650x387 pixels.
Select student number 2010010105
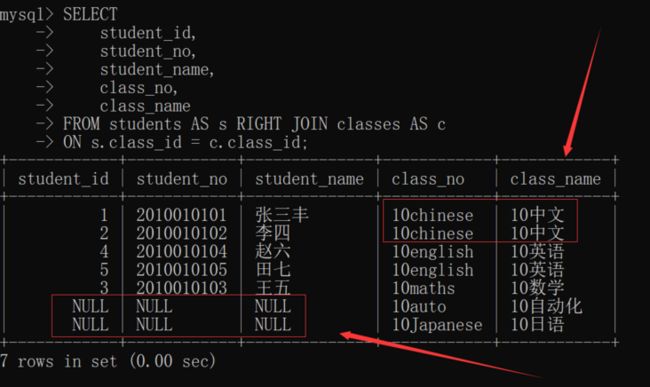(x=182, y=270)
